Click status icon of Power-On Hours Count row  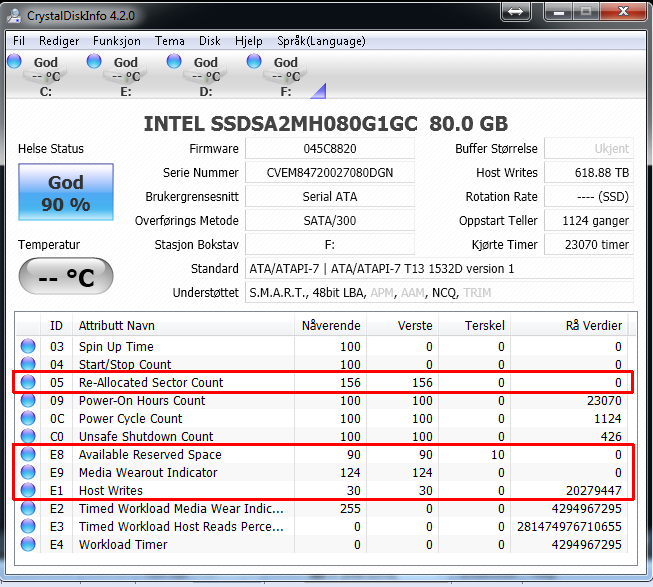tap(28, 400)
